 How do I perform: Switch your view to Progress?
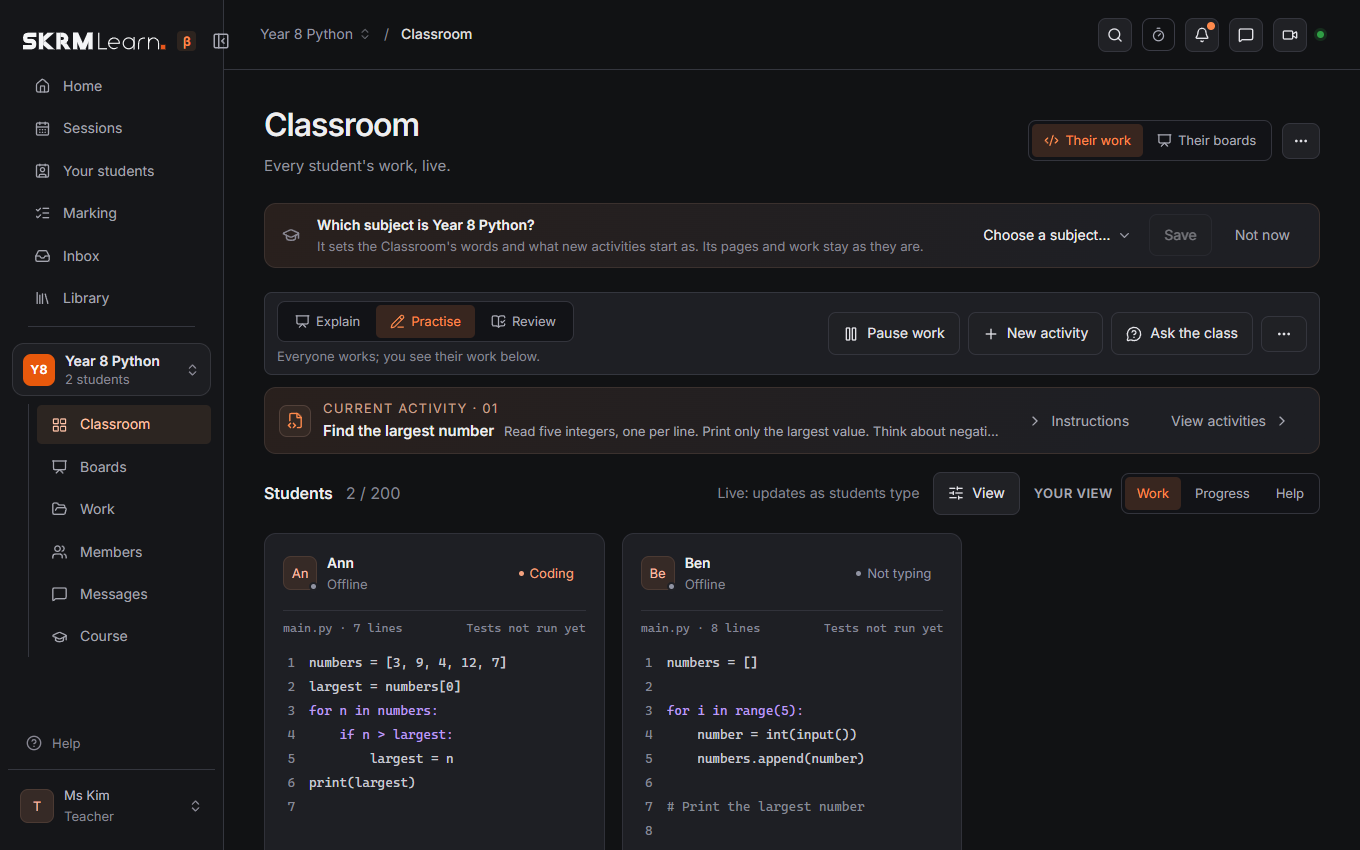(x=1222, y=494)
